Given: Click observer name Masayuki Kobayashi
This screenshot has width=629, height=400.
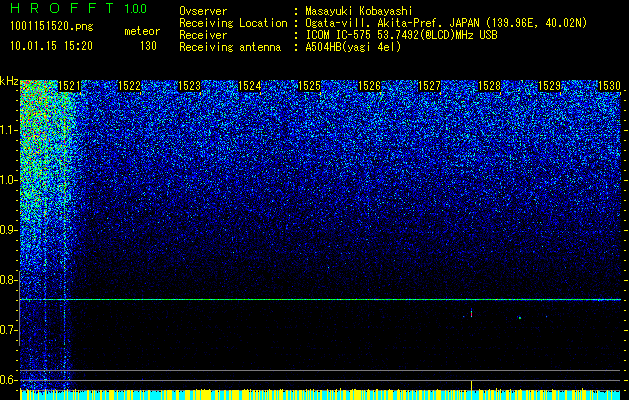Looking at the screenshot, I should point(359,11).
